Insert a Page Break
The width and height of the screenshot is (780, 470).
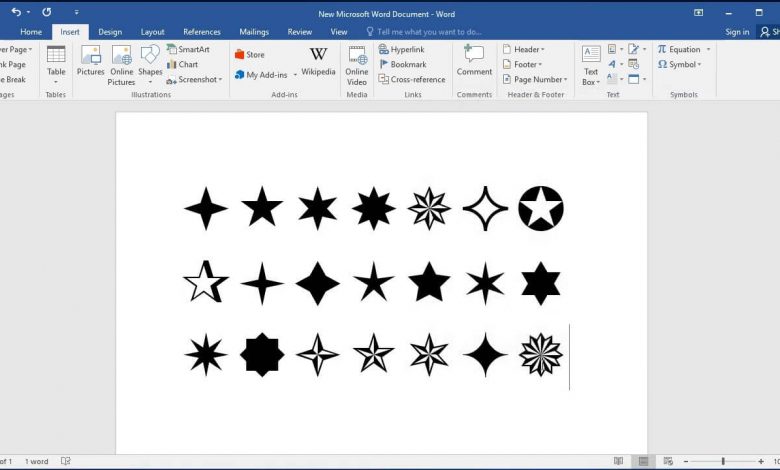[13, 79]
